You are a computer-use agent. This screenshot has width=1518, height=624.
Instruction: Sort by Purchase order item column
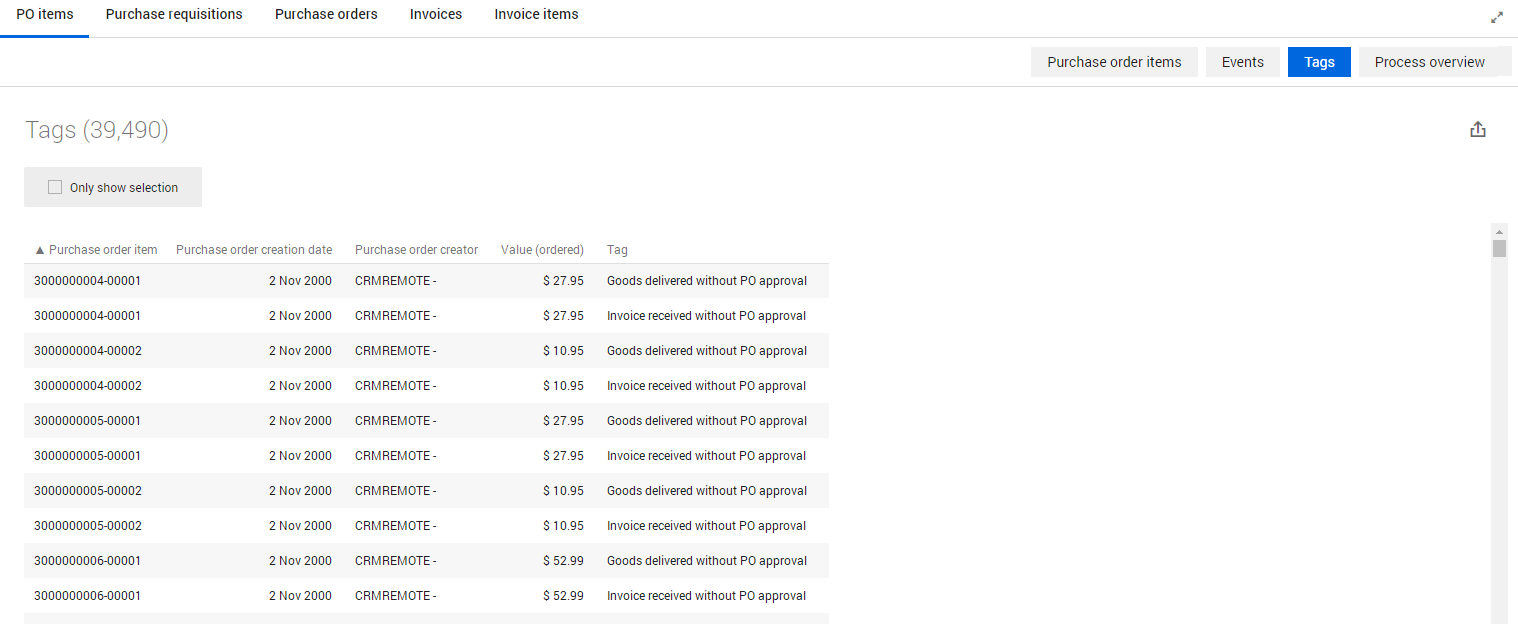[96, 250]
